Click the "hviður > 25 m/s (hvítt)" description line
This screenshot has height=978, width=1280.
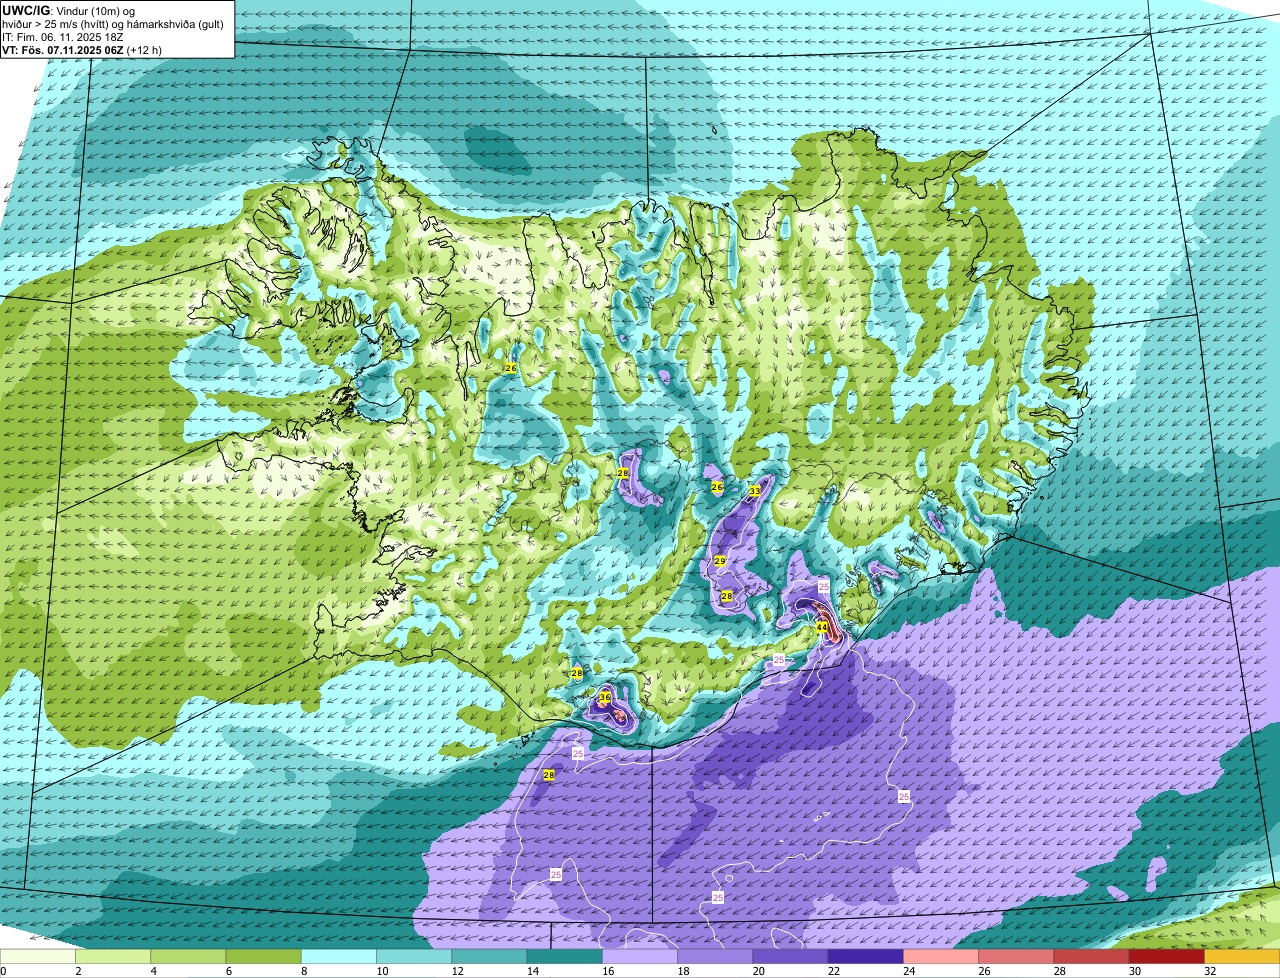113,23
